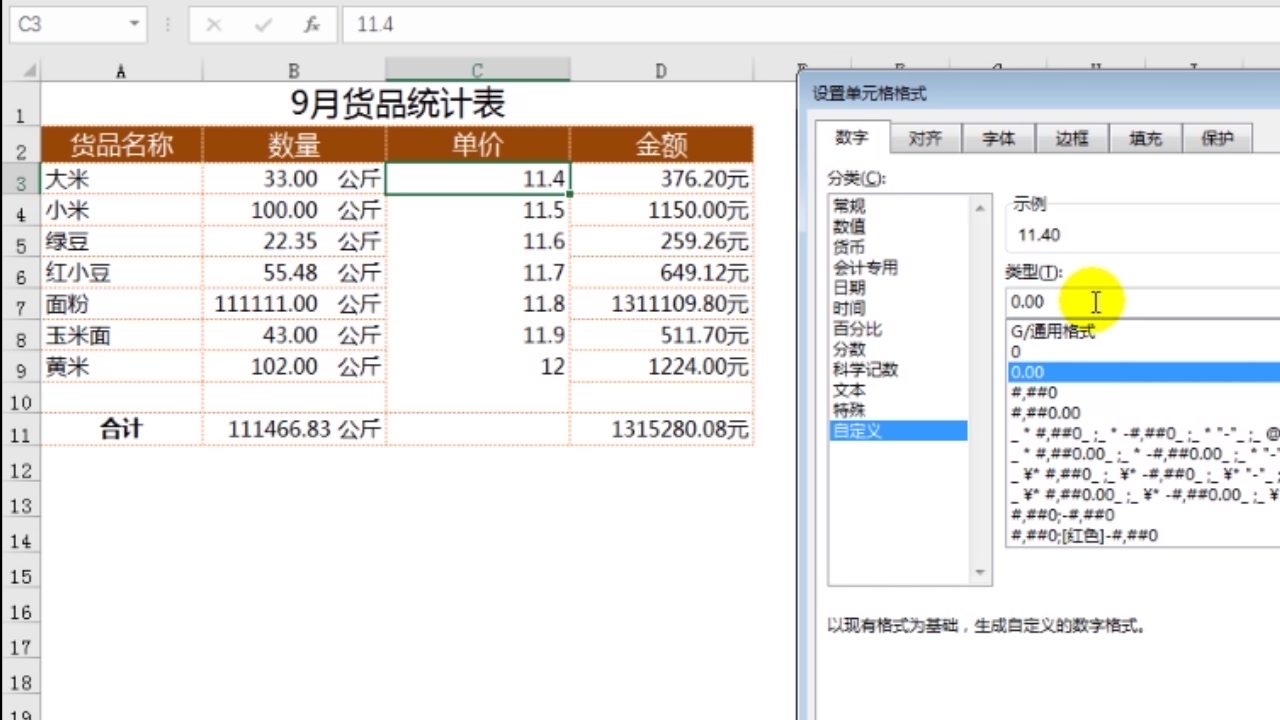1280x720 pixels.
Task: Select 百分比 in the category list
Action: tap(848, 328)
